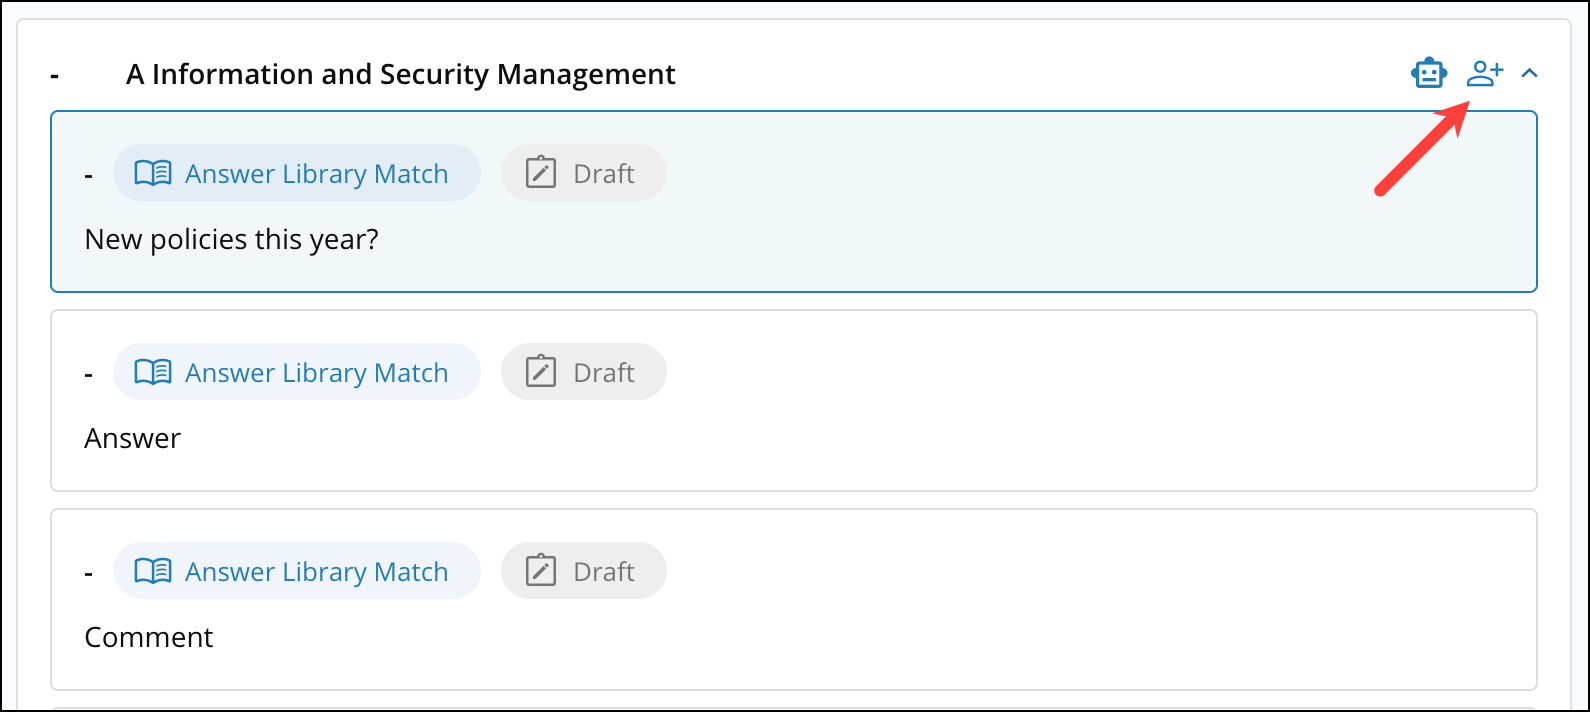Select the Answer card's body area
This screenshot has width=1590, height=712.
click(x=133, y=437)
